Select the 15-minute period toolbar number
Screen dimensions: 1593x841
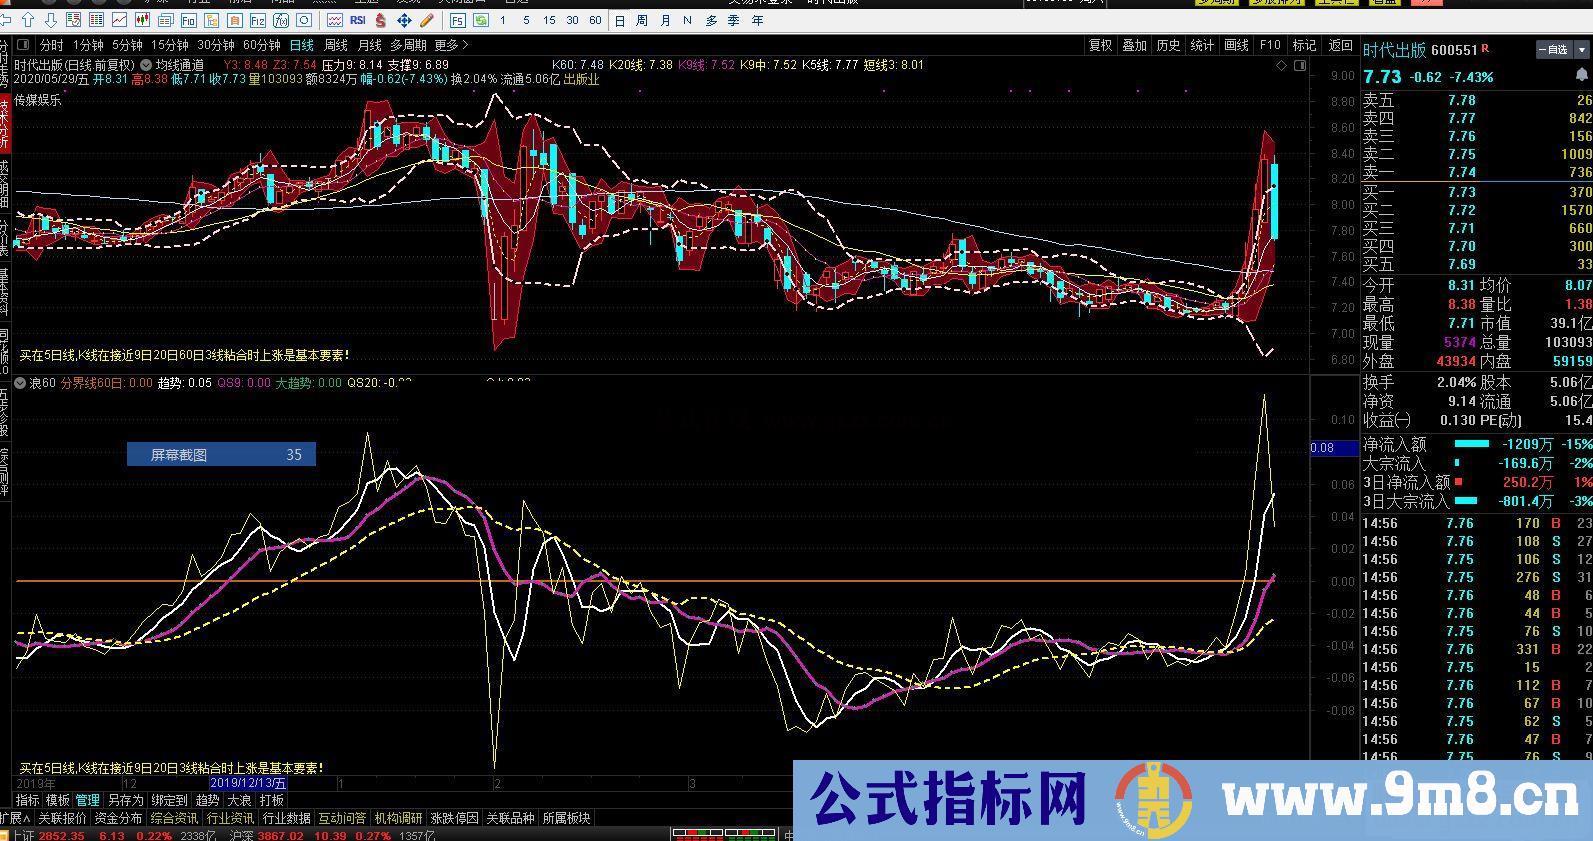pos(549,20)
